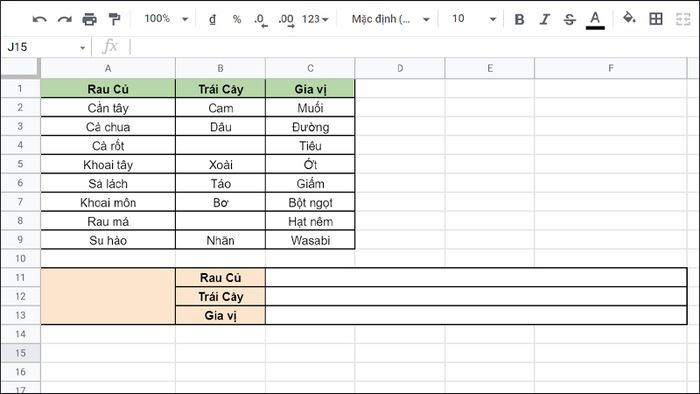Click the Print icon

pos(89,19)
